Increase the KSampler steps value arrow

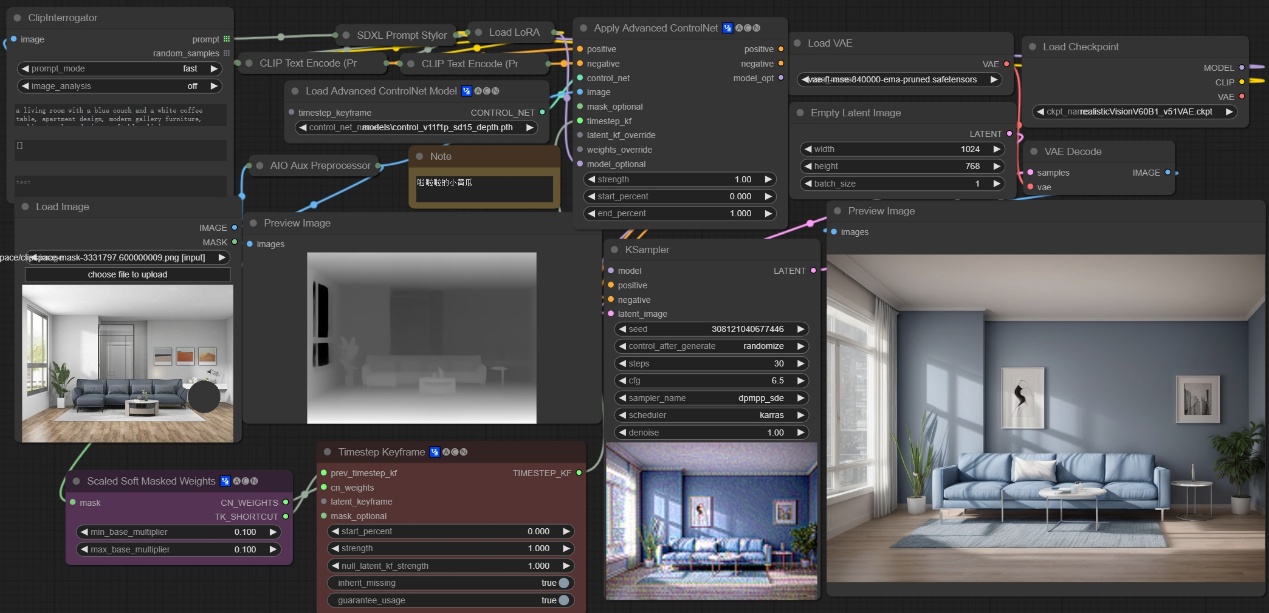point(800,364)
